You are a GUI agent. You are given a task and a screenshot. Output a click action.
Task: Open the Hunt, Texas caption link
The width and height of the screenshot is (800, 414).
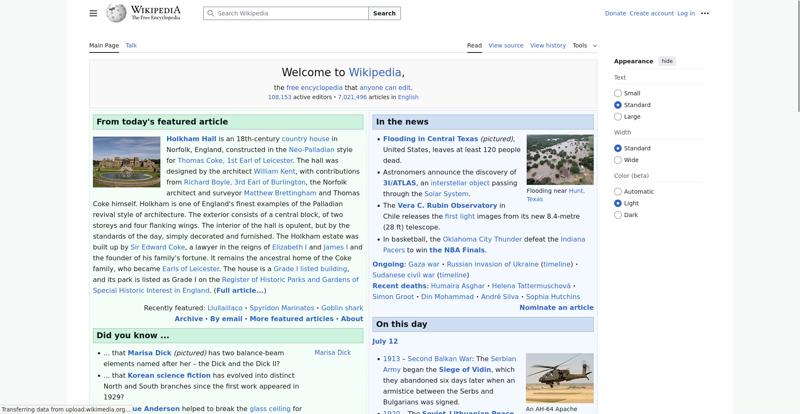click(556, 194)
